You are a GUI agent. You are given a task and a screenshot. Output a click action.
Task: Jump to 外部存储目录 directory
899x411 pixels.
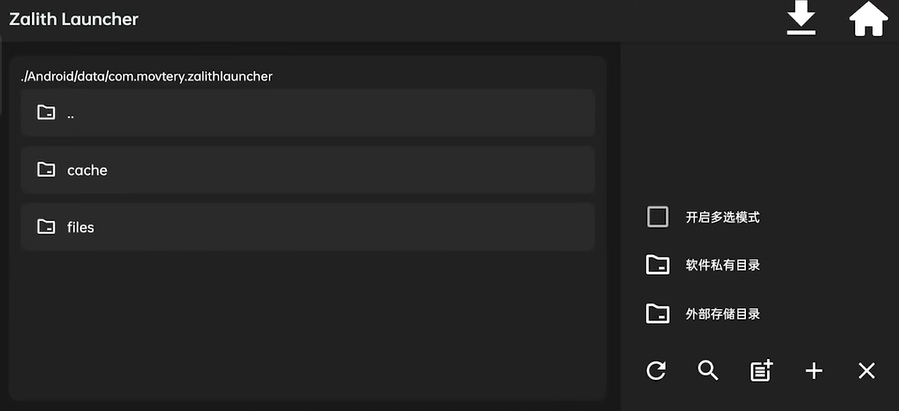722,314
